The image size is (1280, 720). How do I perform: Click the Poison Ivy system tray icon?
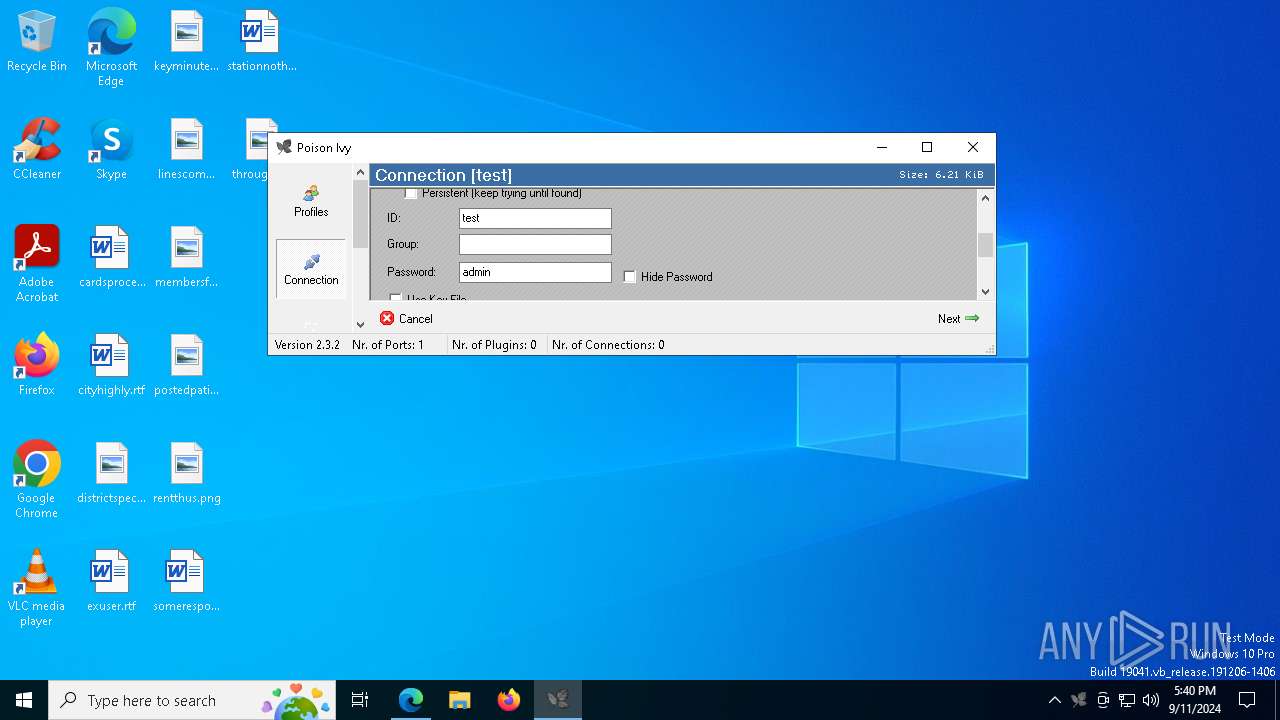point(1079,700)
